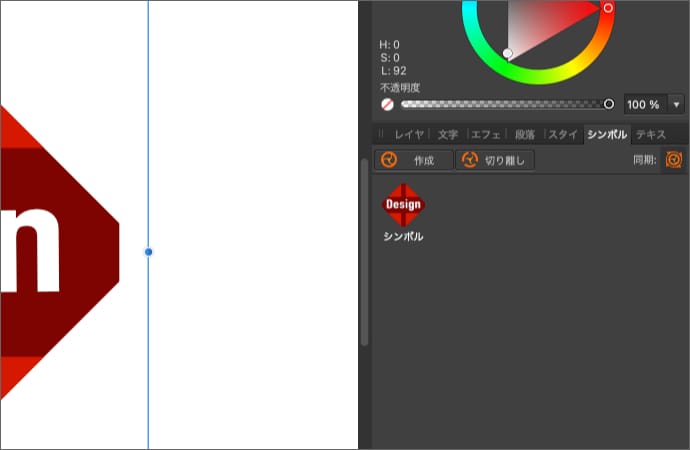Viewport: 690px width, 450px height.
Task: Select the エフェ (Effects) tab
Action: [x=486, y=134]
